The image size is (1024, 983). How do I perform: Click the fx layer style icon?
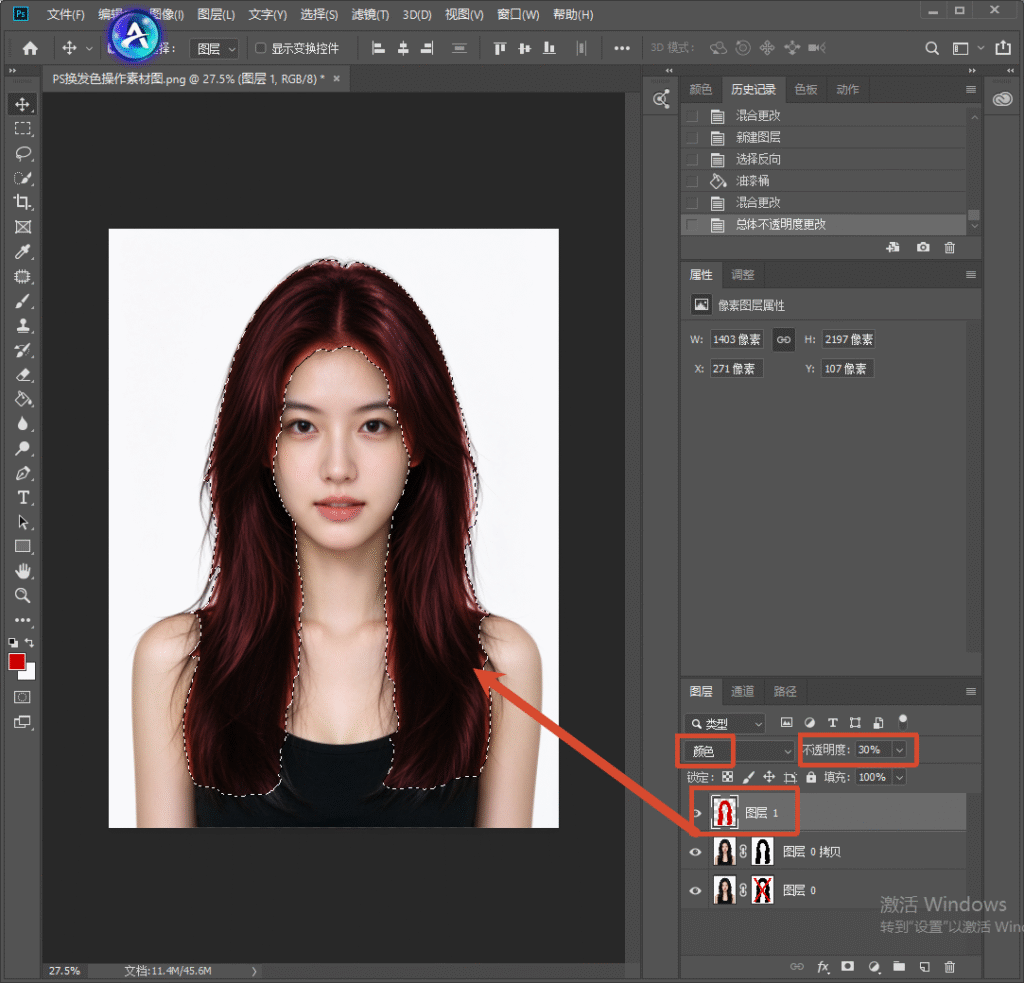pyautogui.click(x=823, y=967)
